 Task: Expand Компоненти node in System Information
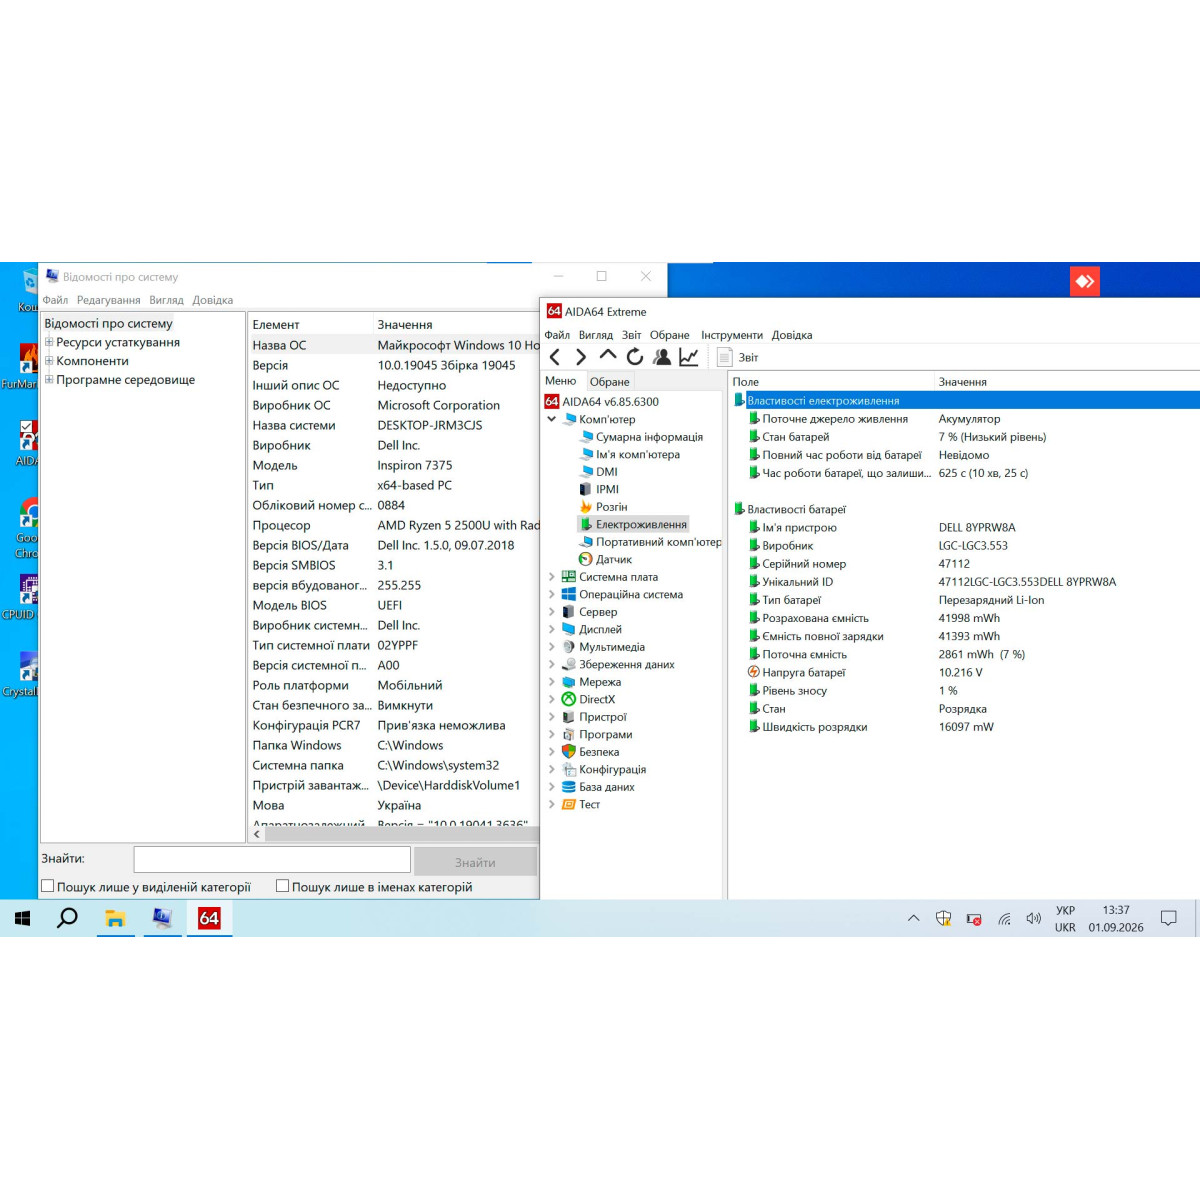point(48,360)
